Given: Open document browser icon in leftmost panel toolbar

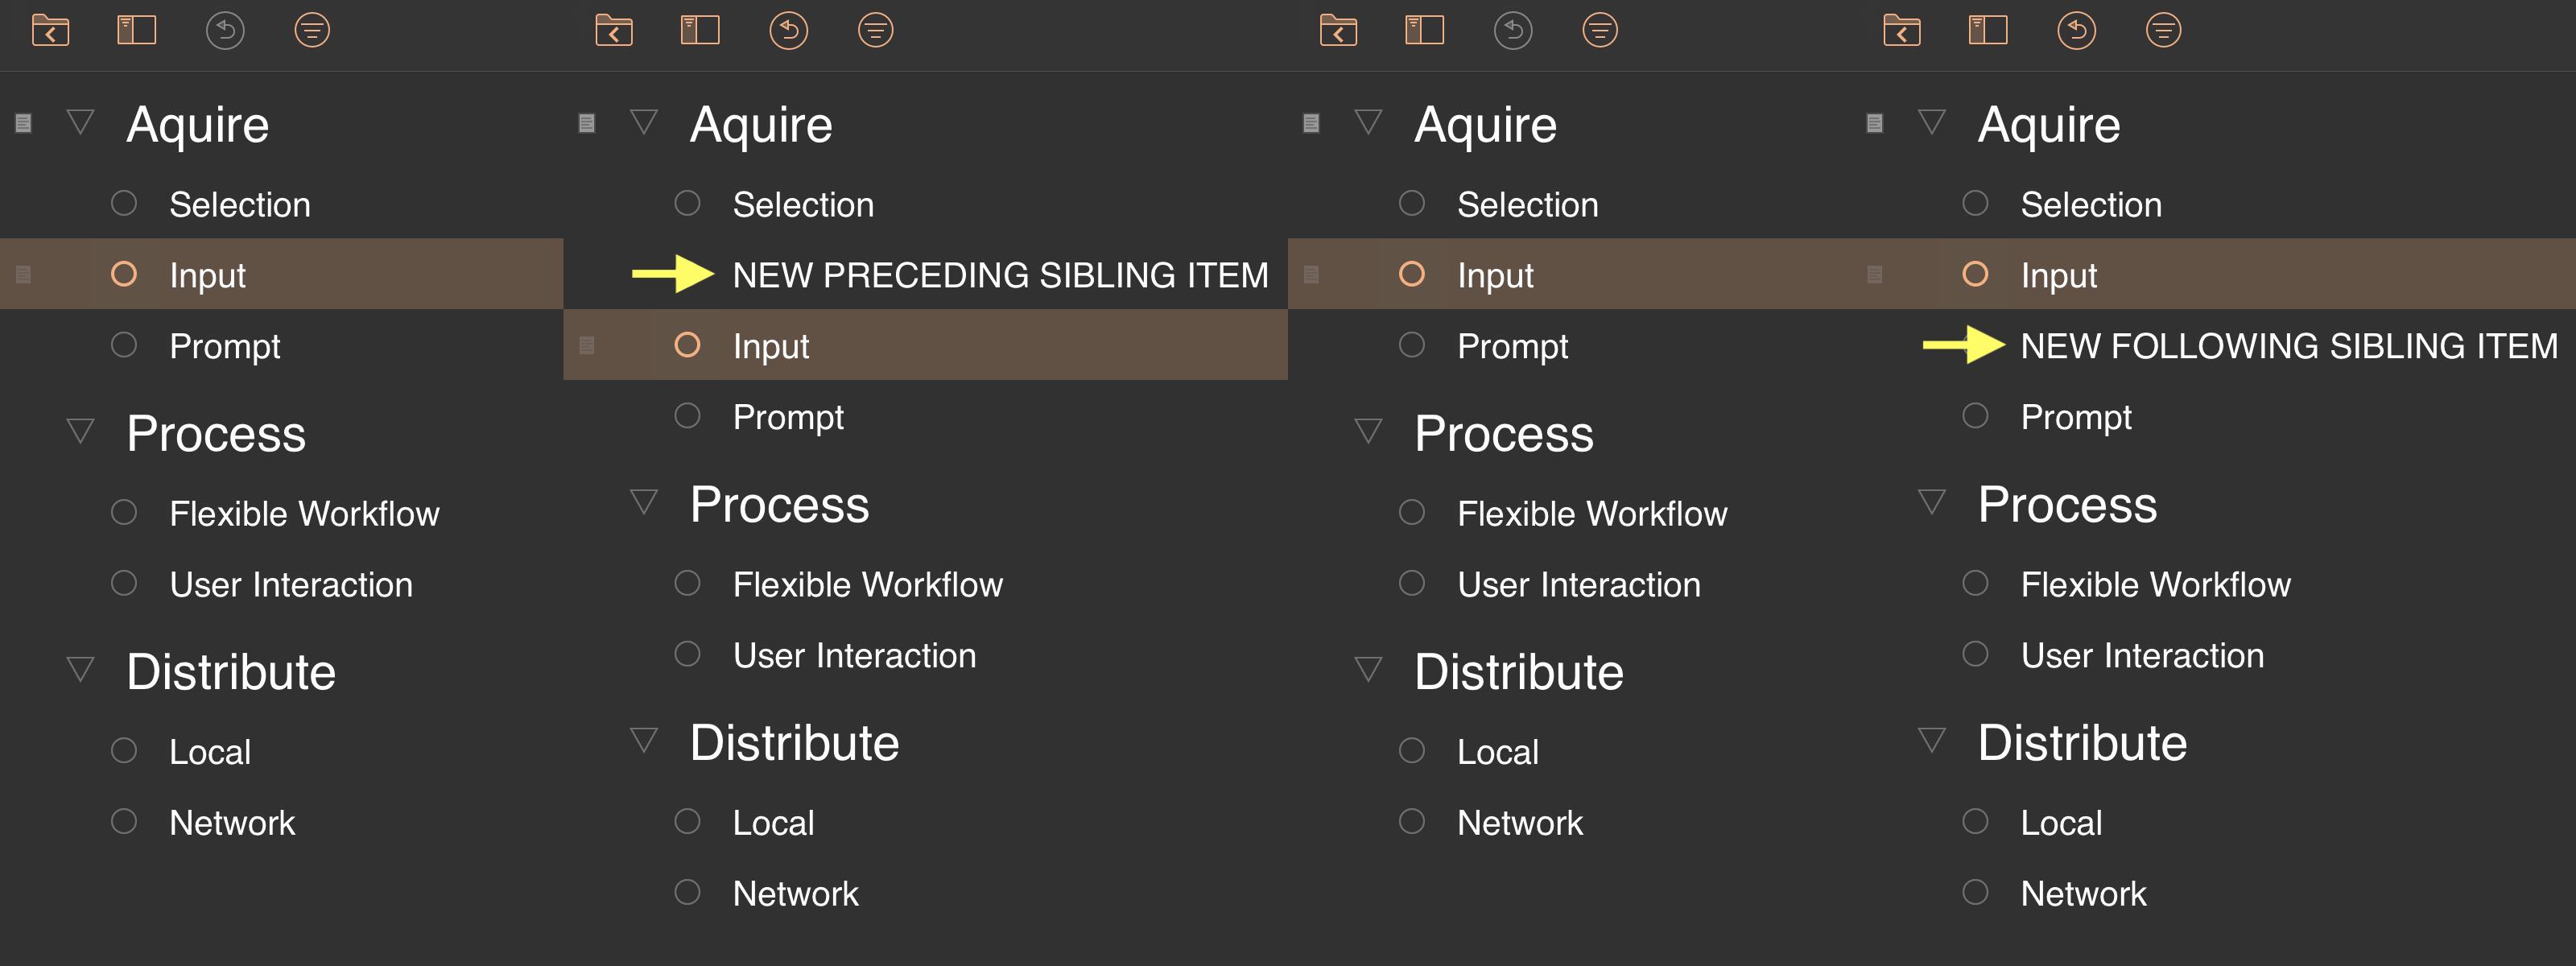Looking at the screenshot, I should [x=50, y=30].
